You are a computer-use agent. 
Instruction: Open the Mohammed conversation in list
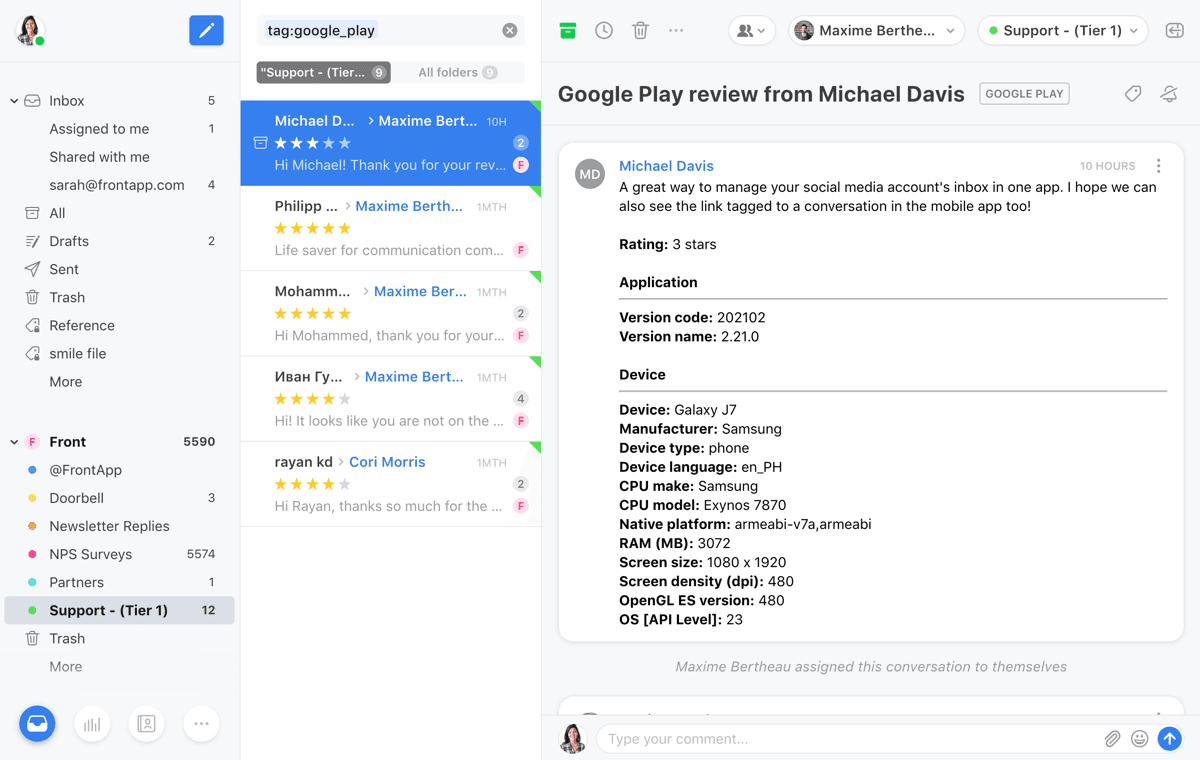click(391, 314)
